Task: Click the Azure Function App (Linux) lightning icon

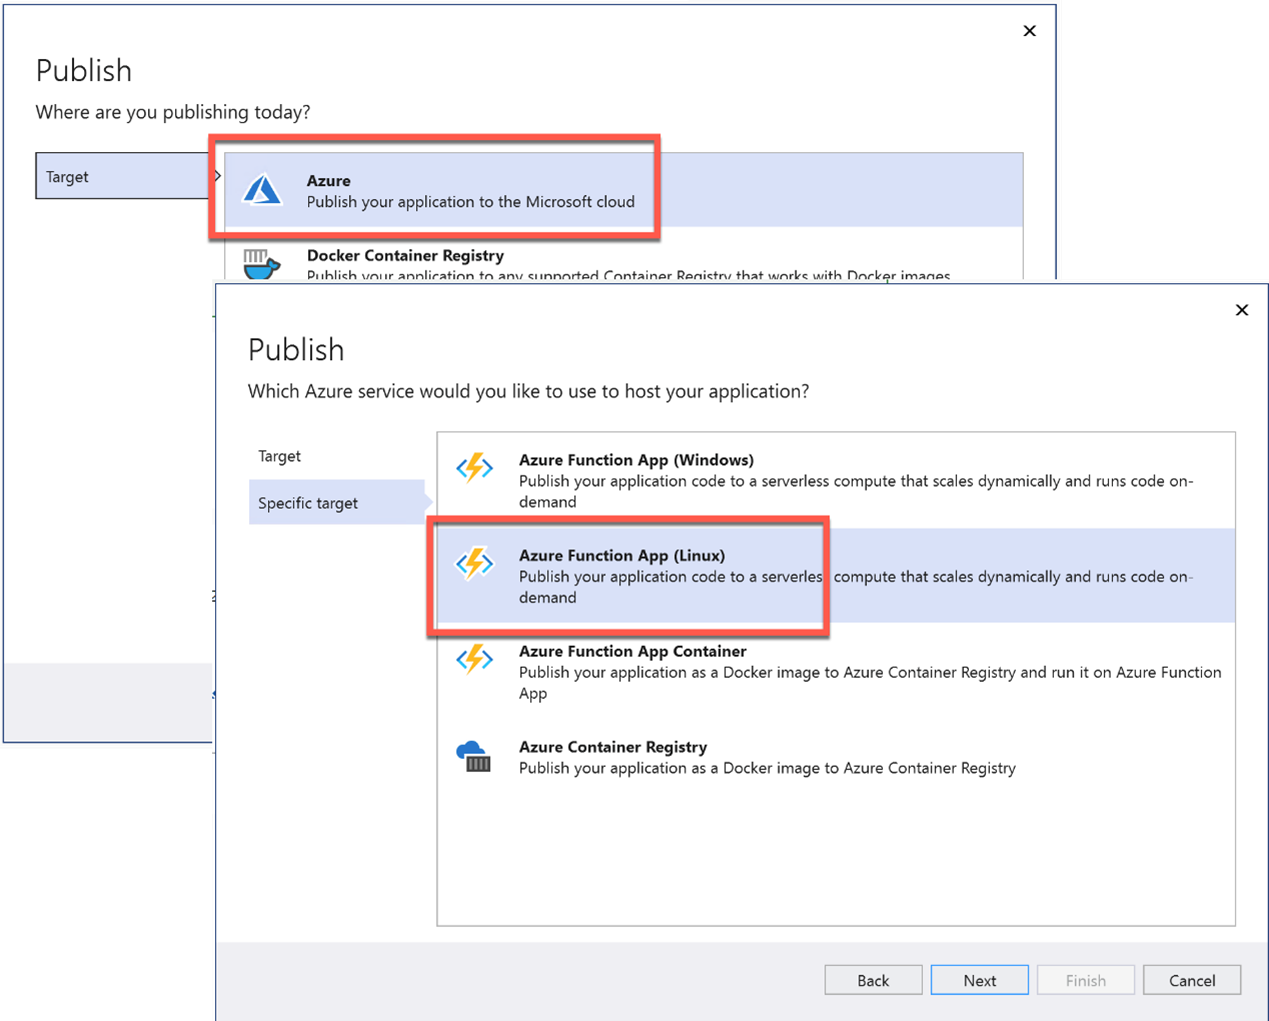Action: (475, 563)
